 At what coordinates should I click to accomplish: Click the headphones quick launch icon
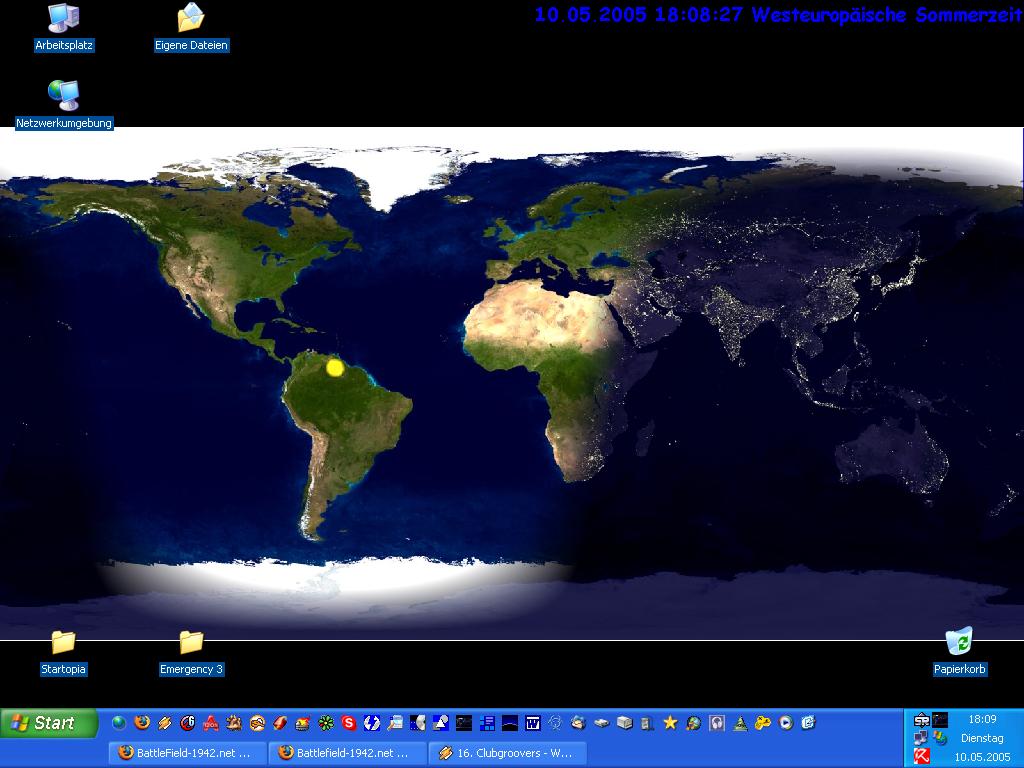click(x=717, y=722)
